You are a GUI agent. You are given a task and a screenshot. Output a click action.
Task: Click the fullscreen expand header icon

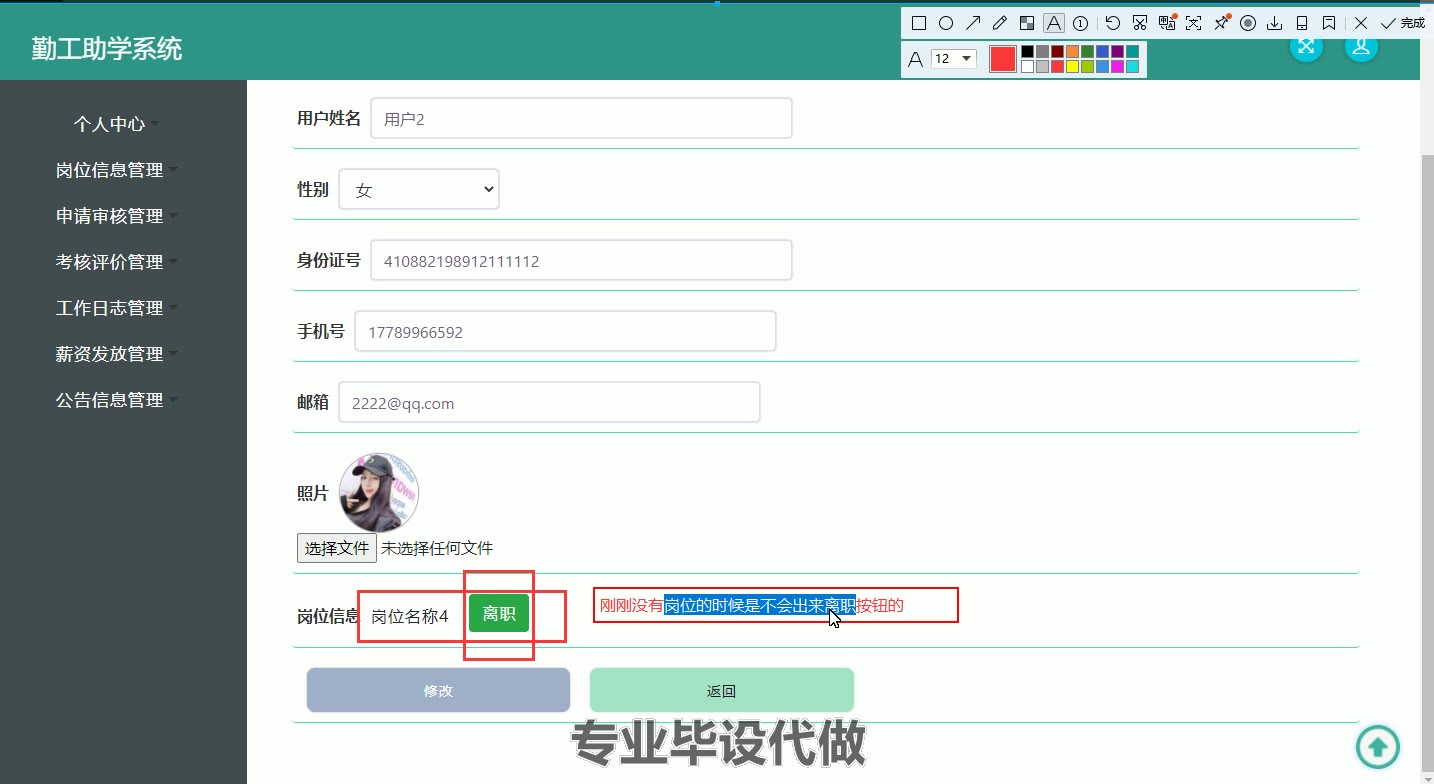pos(1306,46)
